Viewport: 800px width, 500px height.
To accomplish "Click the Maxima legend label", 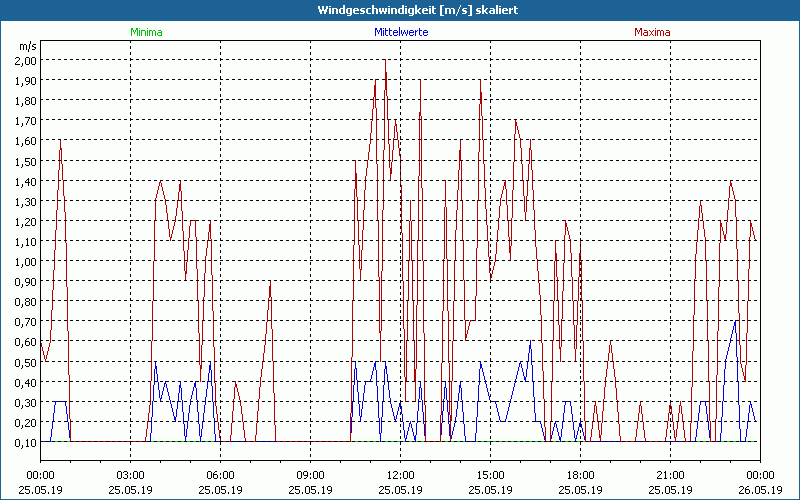I will 653,32.
